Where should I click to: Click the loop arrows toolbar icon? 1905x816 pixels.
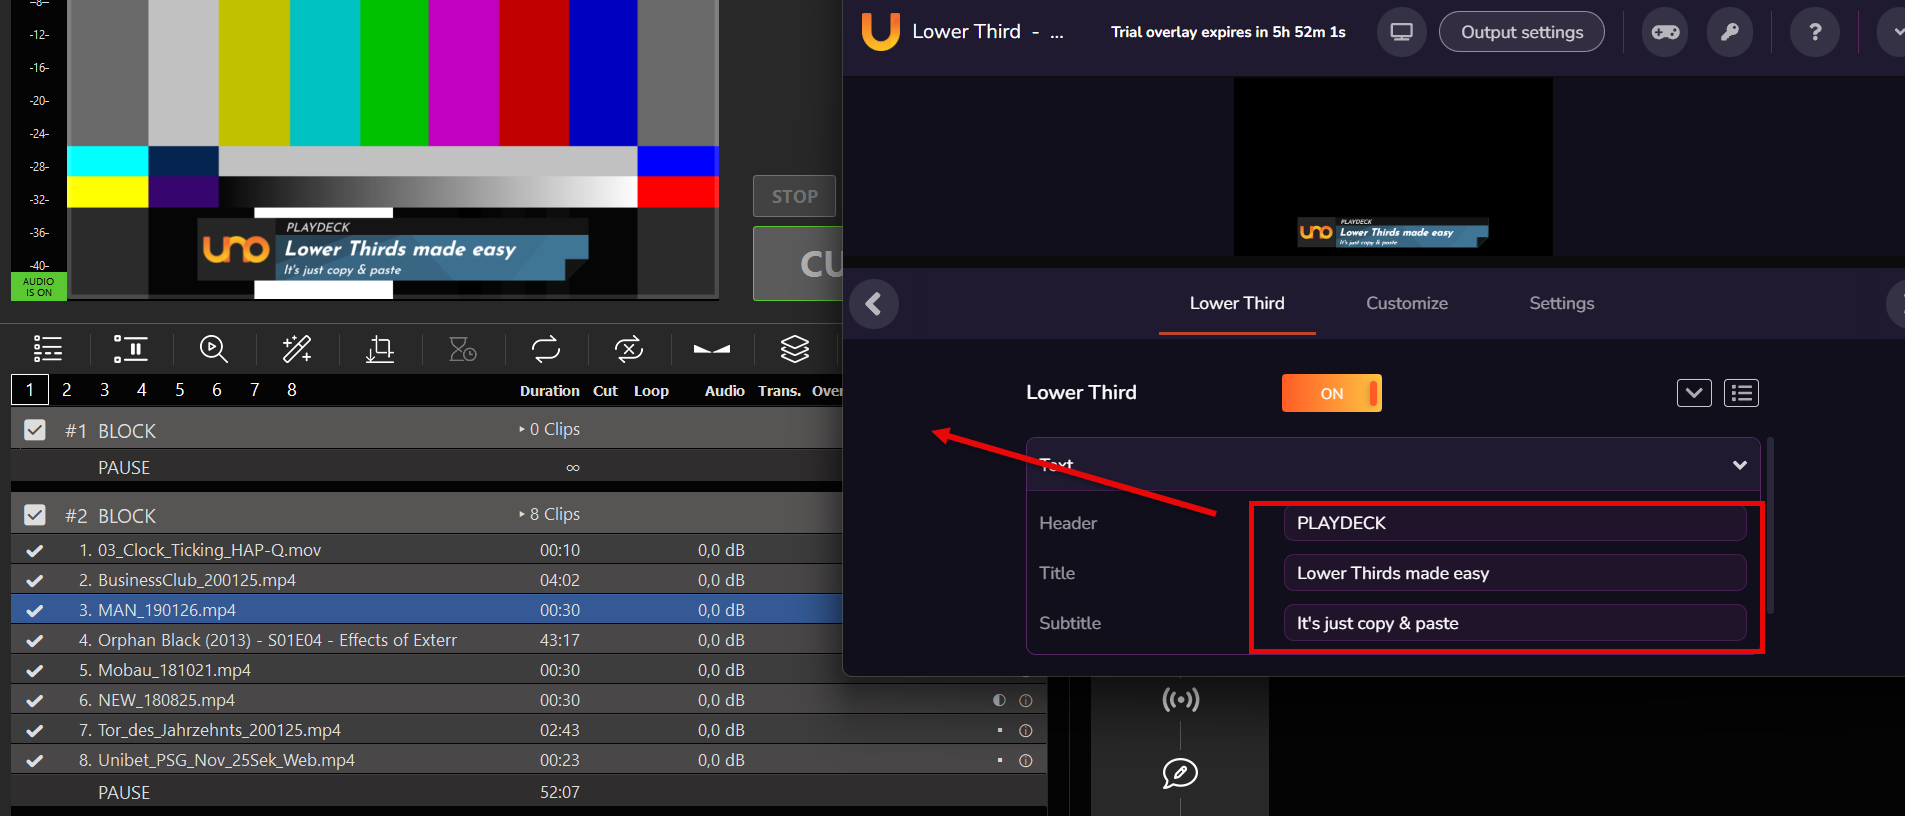[546, 349]
